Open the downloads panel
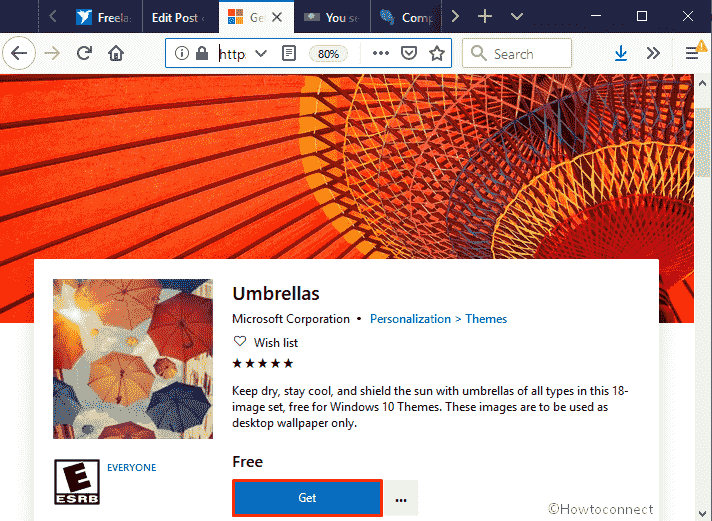 [621, 54]
